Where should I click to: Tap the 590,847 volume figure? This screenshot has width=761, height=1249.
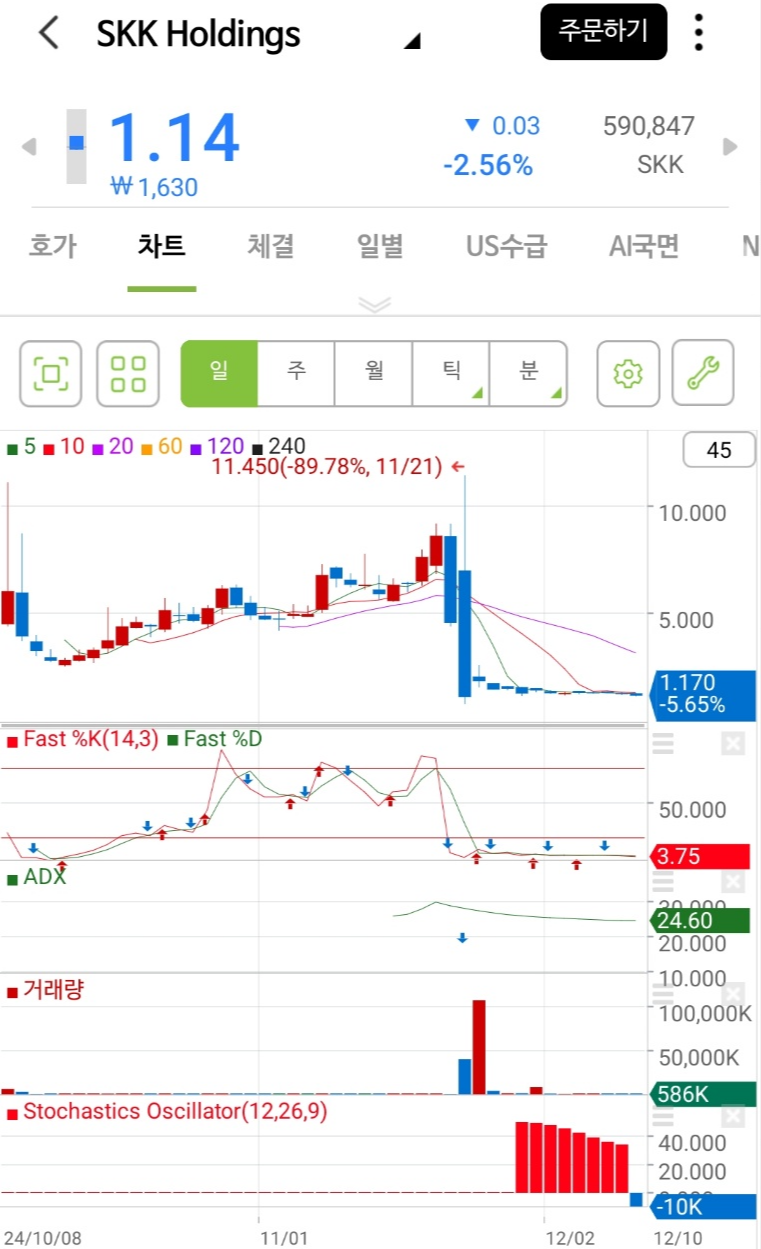coord(649,126)
